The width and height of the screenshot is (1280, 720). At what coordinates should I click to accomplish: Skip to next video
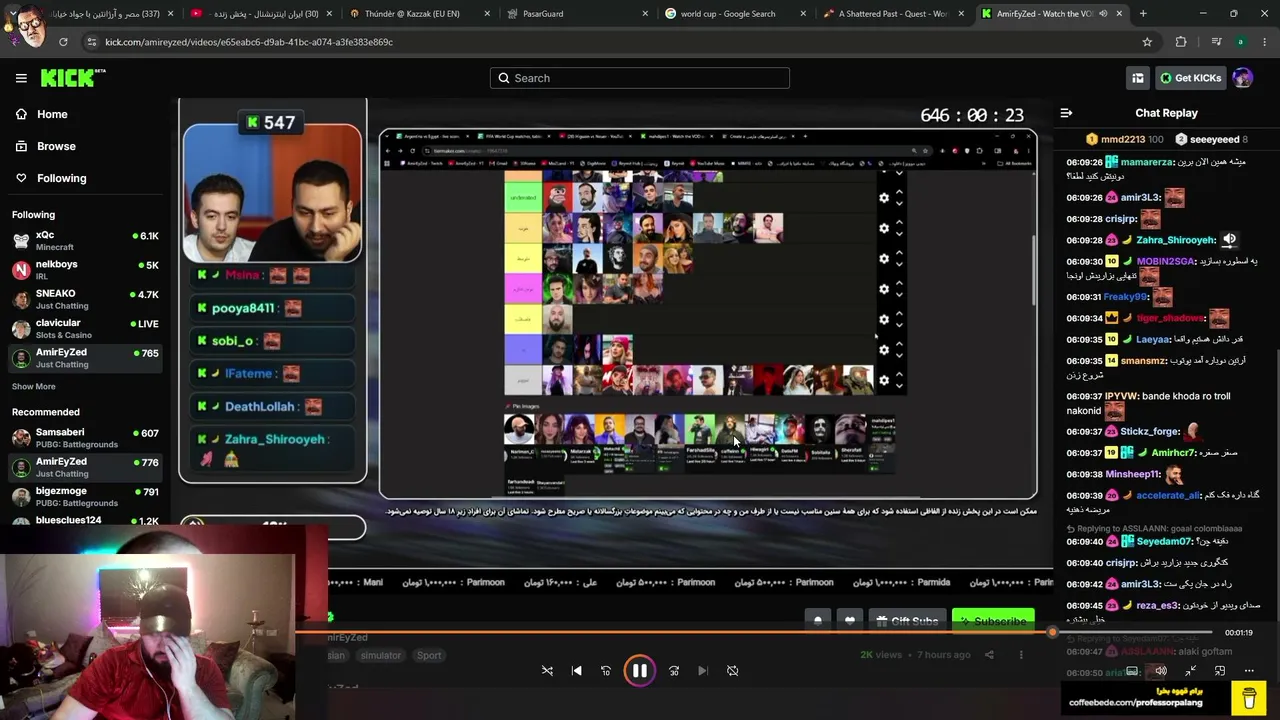point(703,671)
